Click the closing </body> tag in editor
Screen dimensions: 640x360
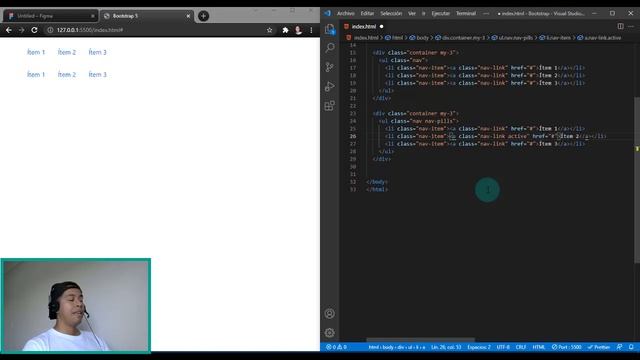tap(377, 182)
